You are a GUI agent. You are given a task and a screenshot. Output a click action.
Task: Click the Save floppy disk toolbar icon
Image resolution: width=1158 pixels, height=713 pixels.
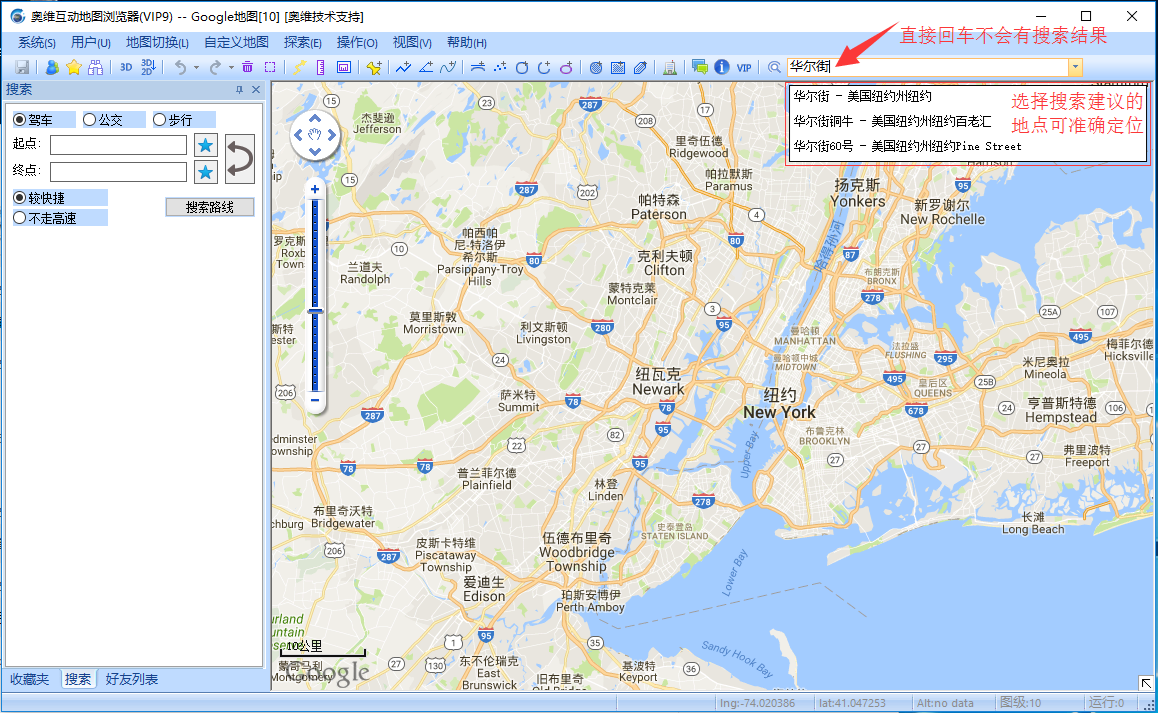pyautogui.click(x=22, y=67)
